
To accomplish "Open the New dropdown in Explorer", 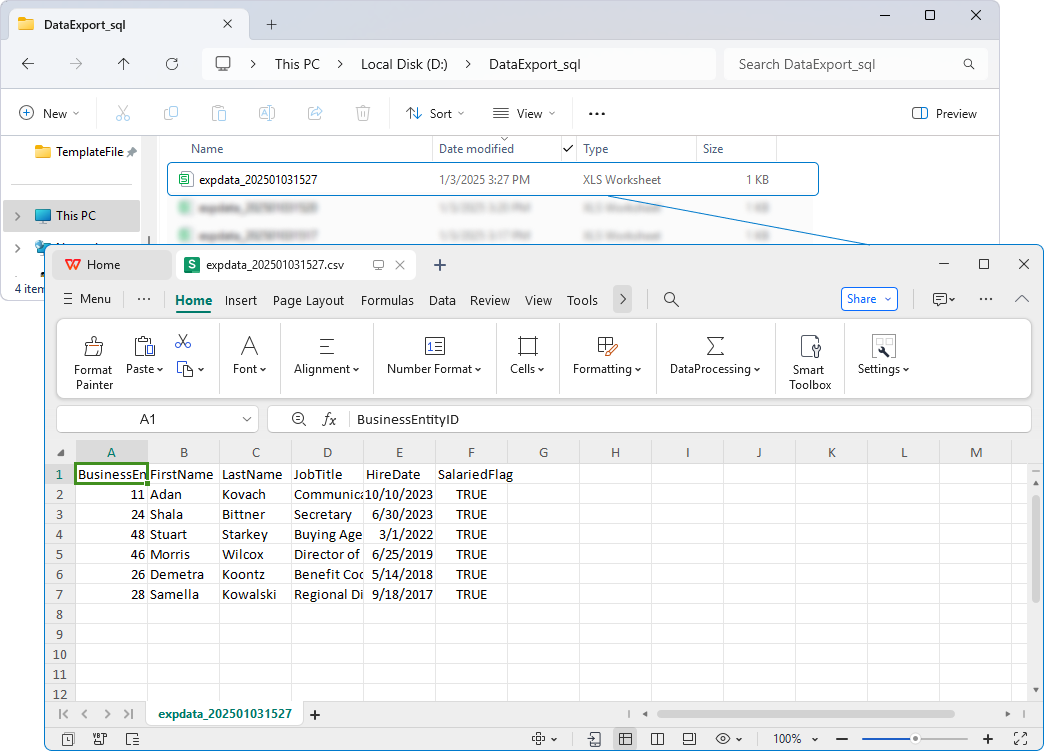I will 49,114.
